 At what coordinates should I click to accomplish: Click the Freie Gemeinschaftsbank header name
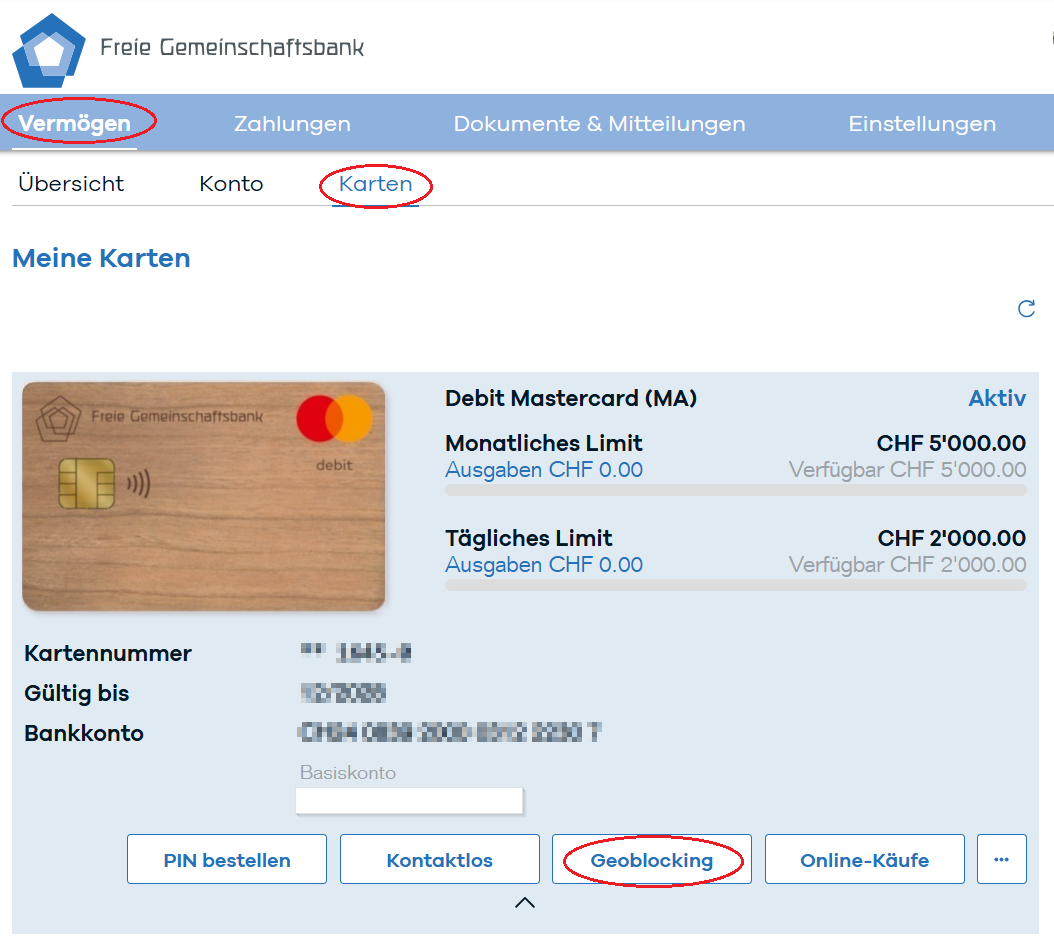pos(232,47)
